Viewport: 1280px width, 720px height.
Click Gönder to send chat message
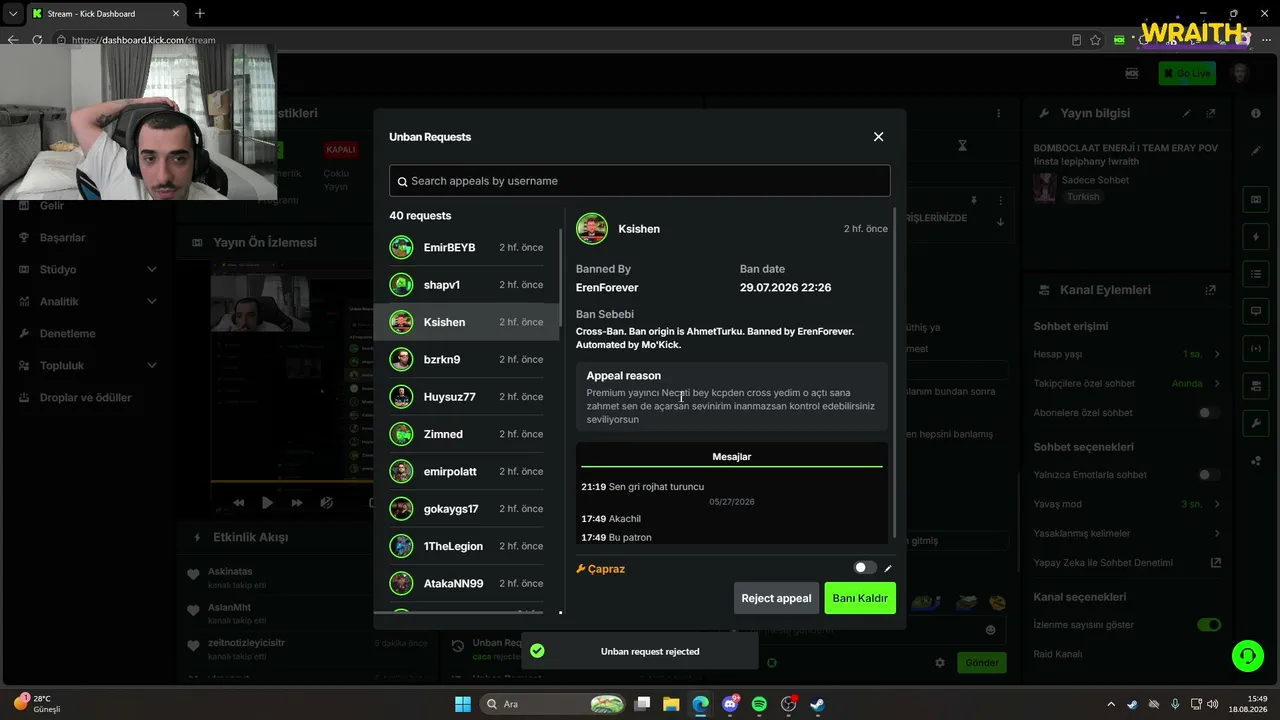coord(982,663)
